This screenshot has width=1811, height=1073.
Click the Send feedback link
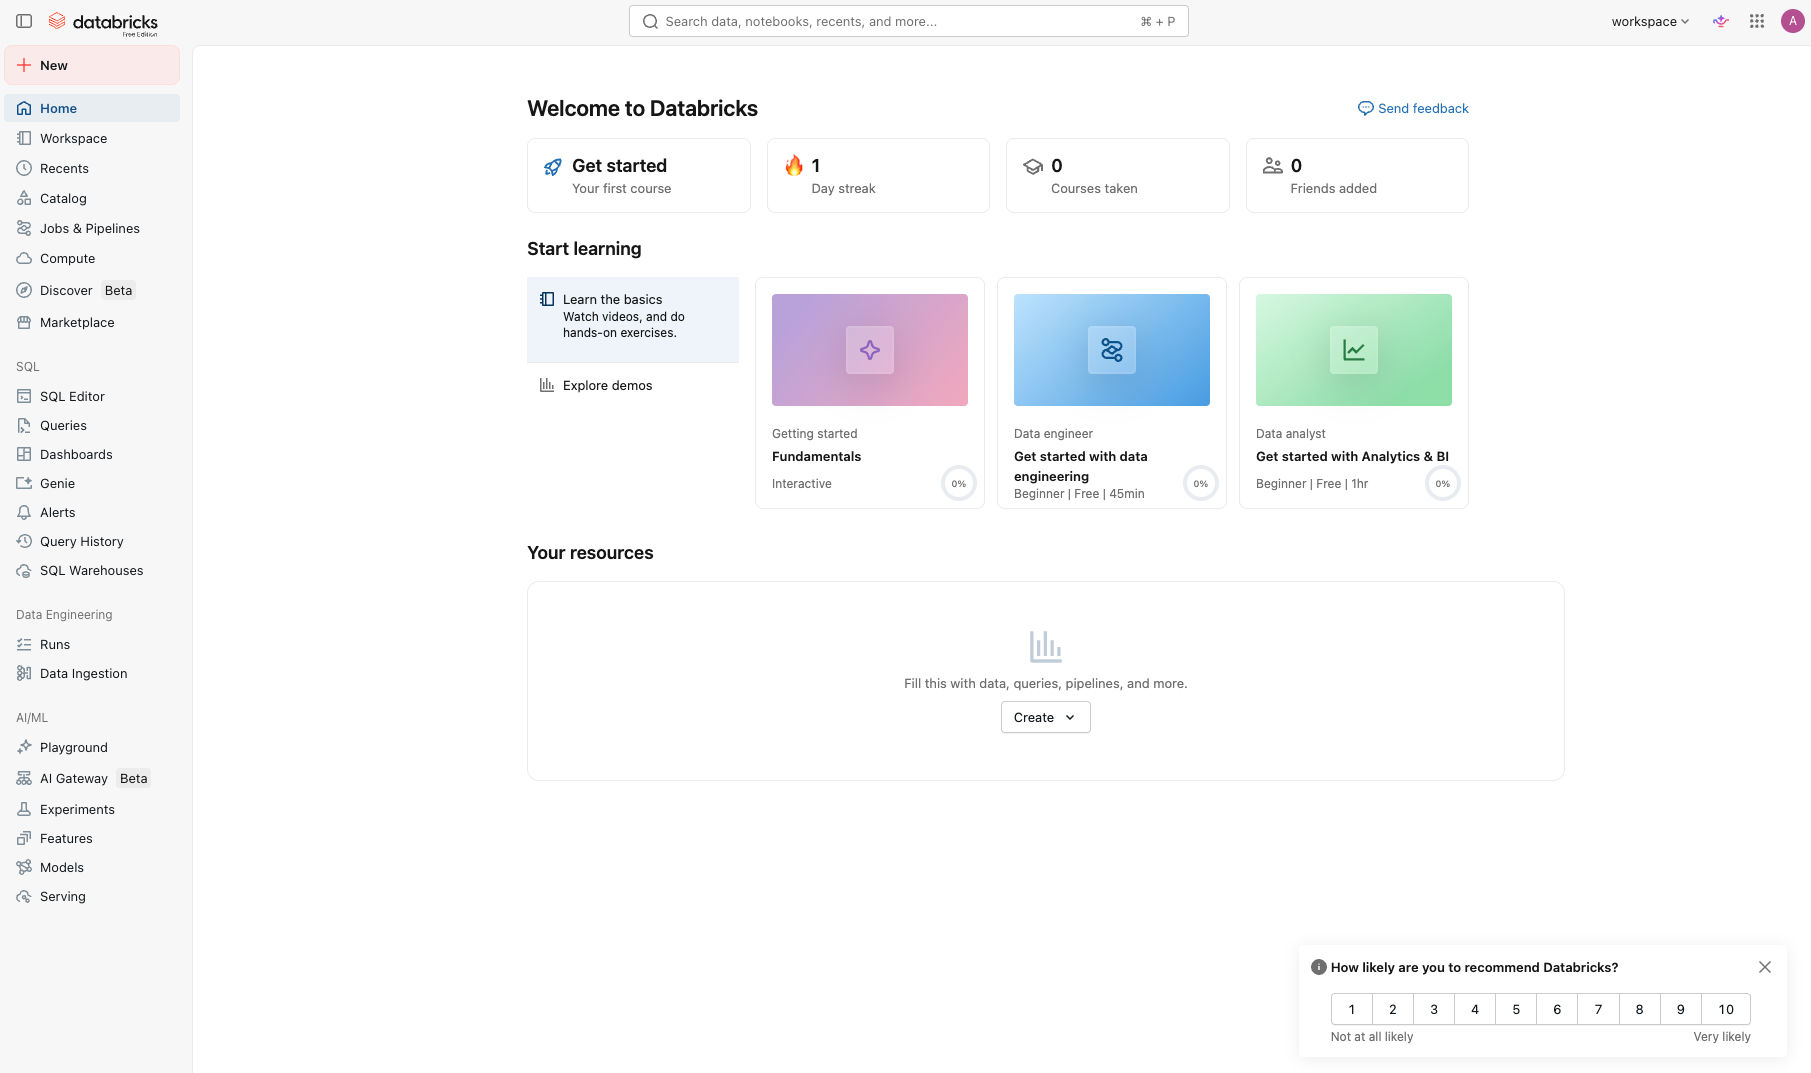[x=1412, y=108]
